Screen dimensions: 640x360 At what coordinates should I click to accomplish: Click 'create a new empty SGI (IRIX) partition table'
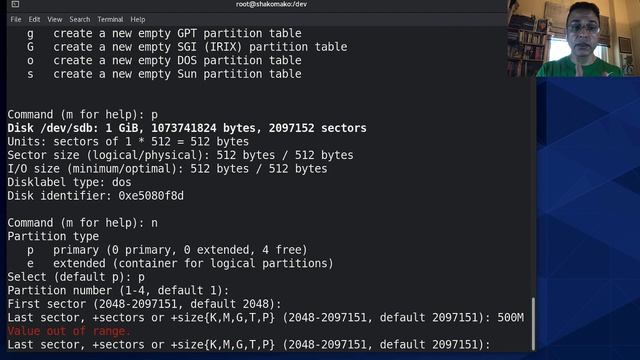click(x=200, y=47)
